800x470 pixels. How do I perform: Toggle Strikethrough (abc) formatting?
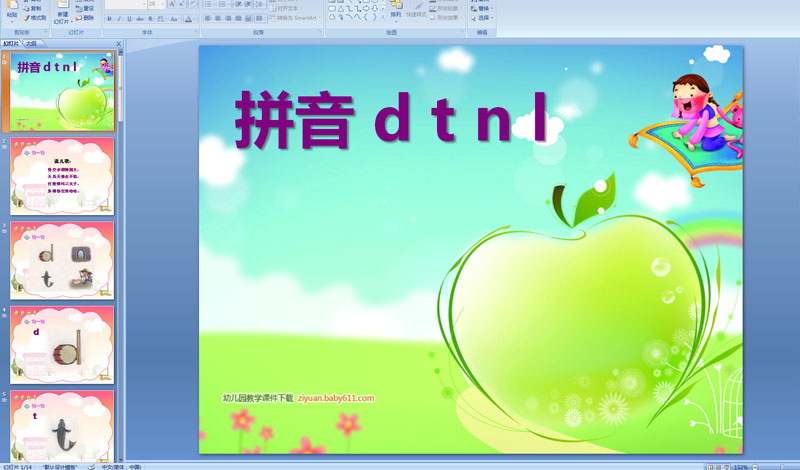click(x=140, y=19)
